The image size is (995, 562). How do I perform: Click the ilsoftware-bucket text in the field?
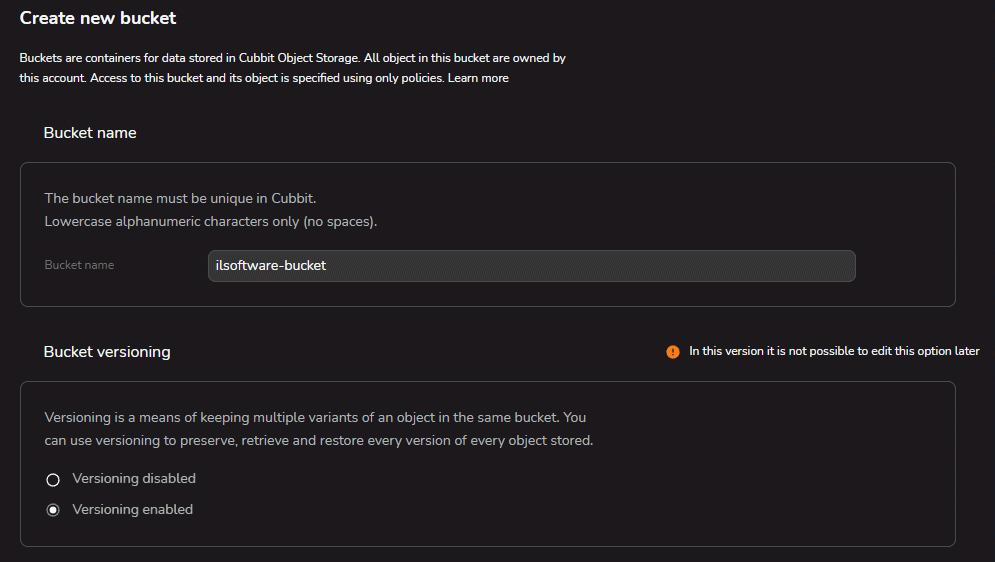click(x=271, y=266)
